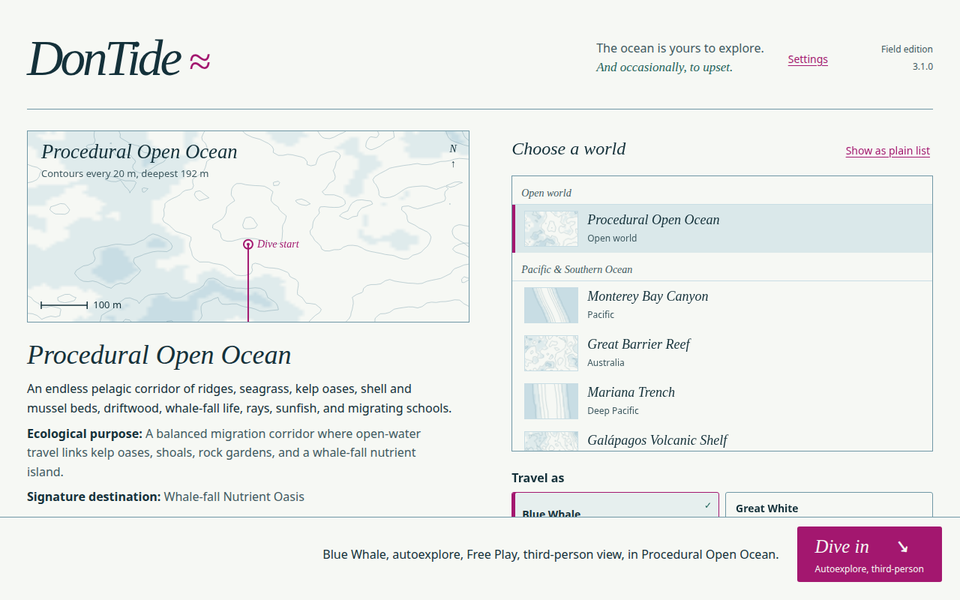Click the Show as plain list link

[888, 151]
